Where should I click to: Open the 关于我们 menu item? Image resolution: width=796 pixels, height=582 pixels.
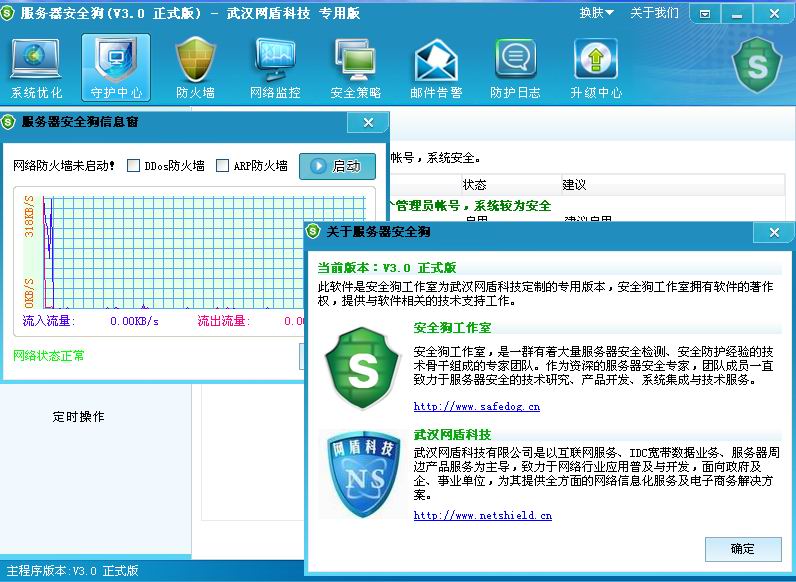(x=654, y=12)
